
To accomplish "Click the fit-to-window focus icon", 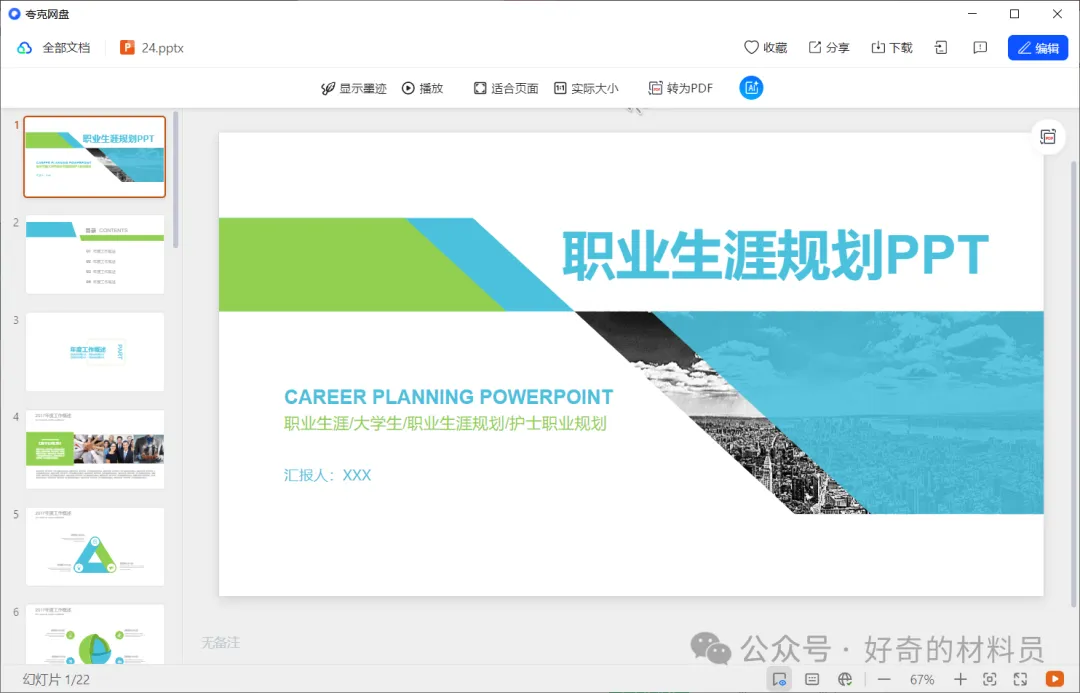I will pos(990,679).
